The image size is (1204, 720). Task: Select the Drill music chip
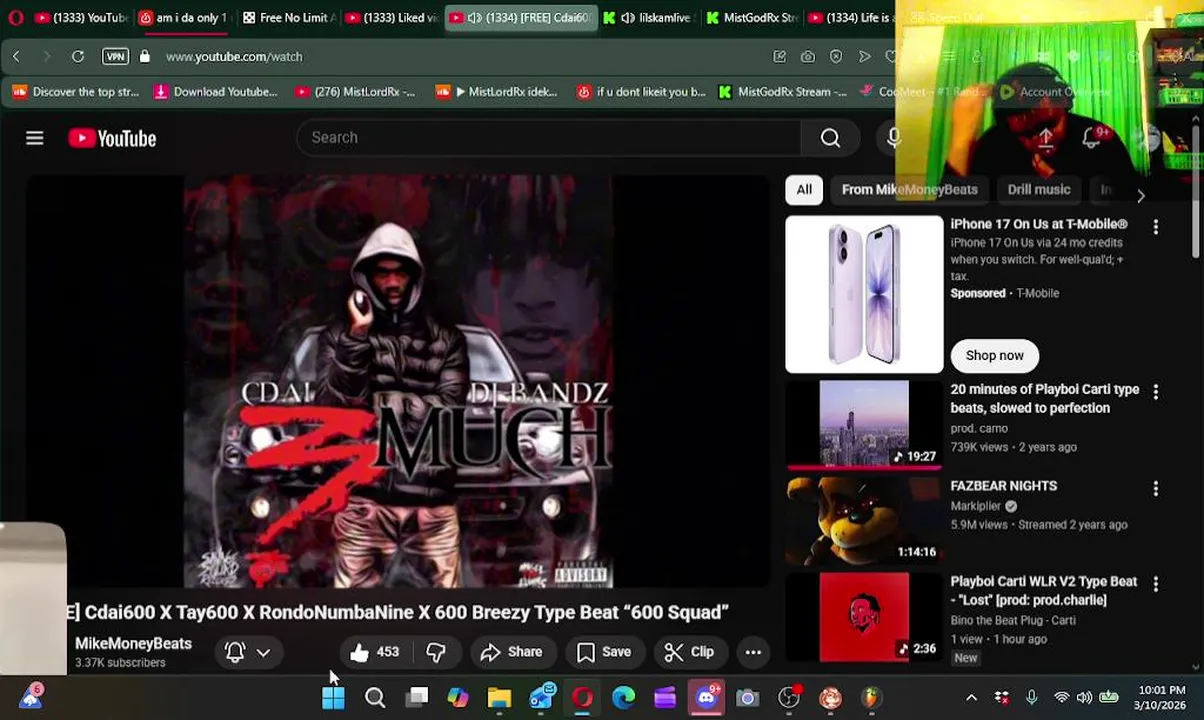point(1038,189)
